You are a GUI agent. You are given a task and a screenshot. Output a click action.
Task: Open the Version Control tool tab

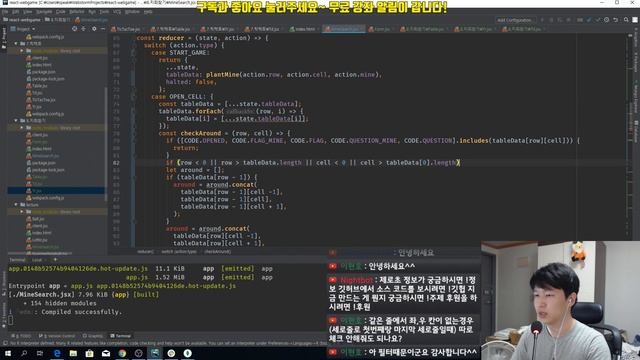tap(57, 336)
